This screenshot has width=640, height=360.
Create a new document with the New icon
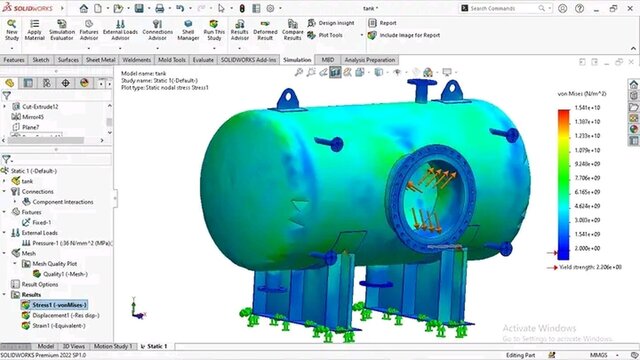point(98,8)
